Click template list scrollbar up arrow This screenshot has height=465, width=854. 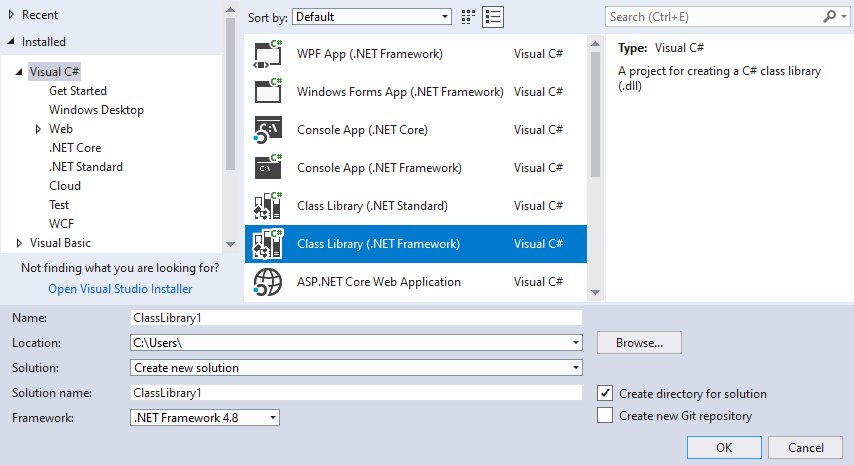tap(595, 44)
